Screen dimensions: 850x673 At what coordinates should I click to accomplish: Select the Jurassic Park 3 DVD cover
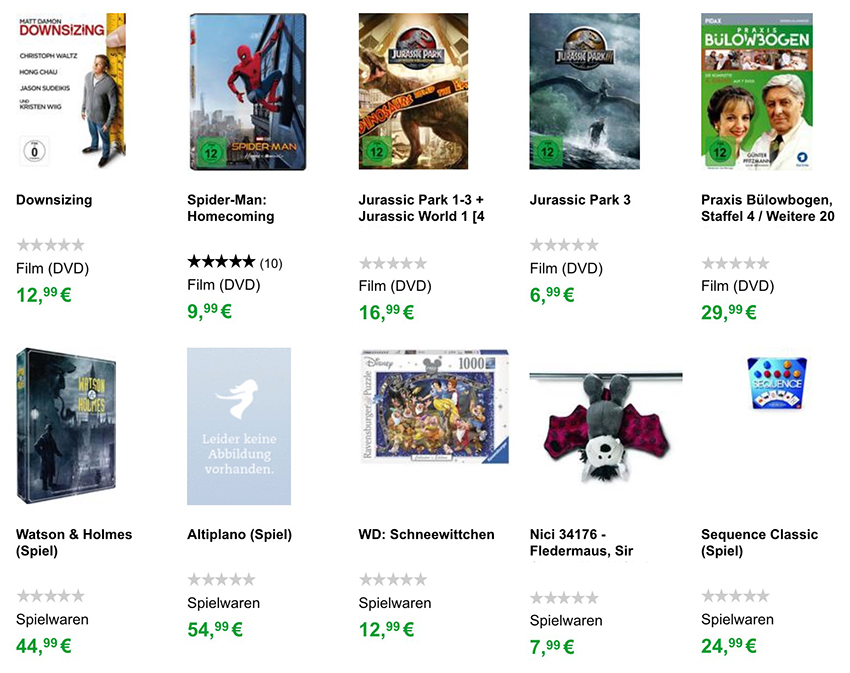point(584,91)
